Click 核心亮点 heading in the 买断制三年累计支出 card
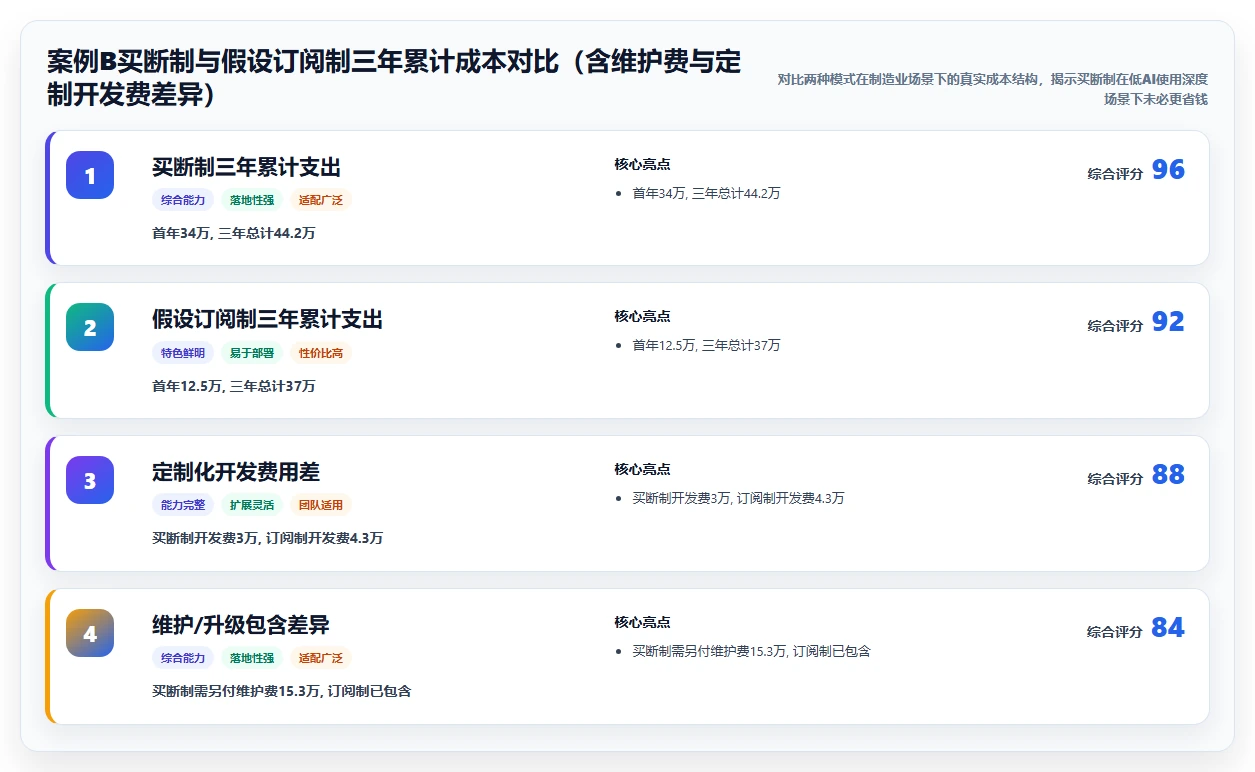The width and height of the screenshot is (1255, 772). [x=642, y=164]
